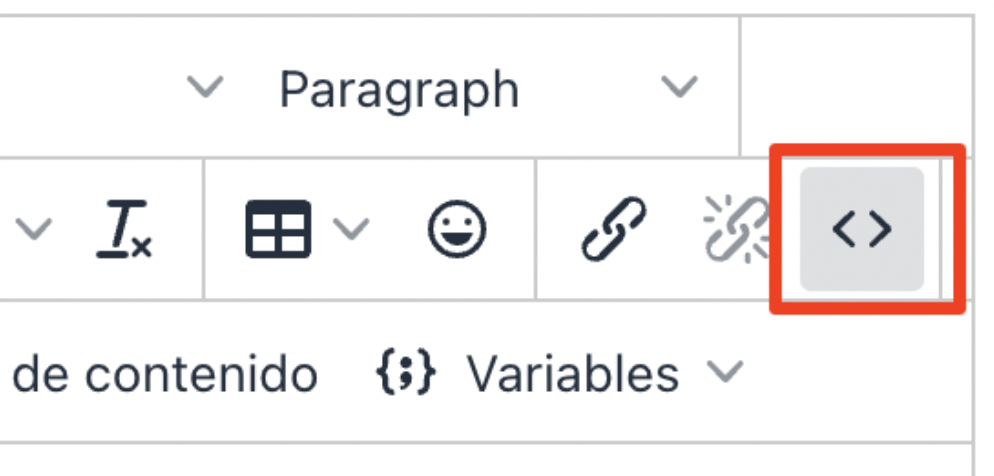Click the divider between emoji and link icons
This screenshot has width=994, height=476.
536,229
